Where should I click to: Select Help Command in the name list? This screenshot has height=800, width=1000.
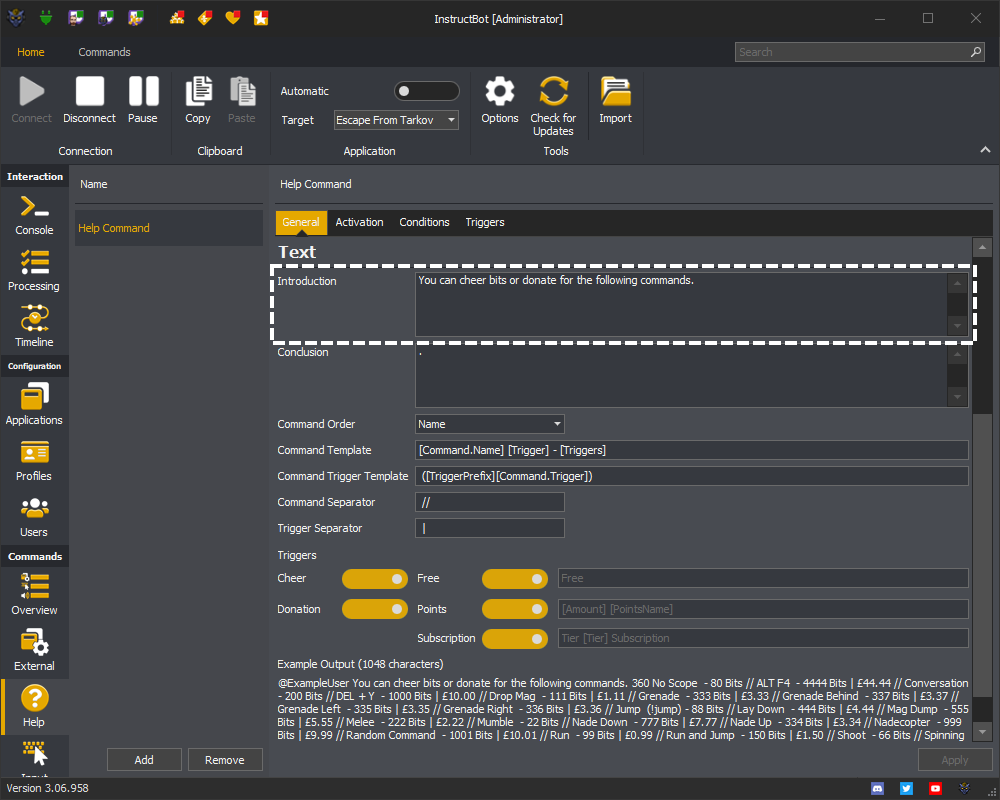pos(169,228)
